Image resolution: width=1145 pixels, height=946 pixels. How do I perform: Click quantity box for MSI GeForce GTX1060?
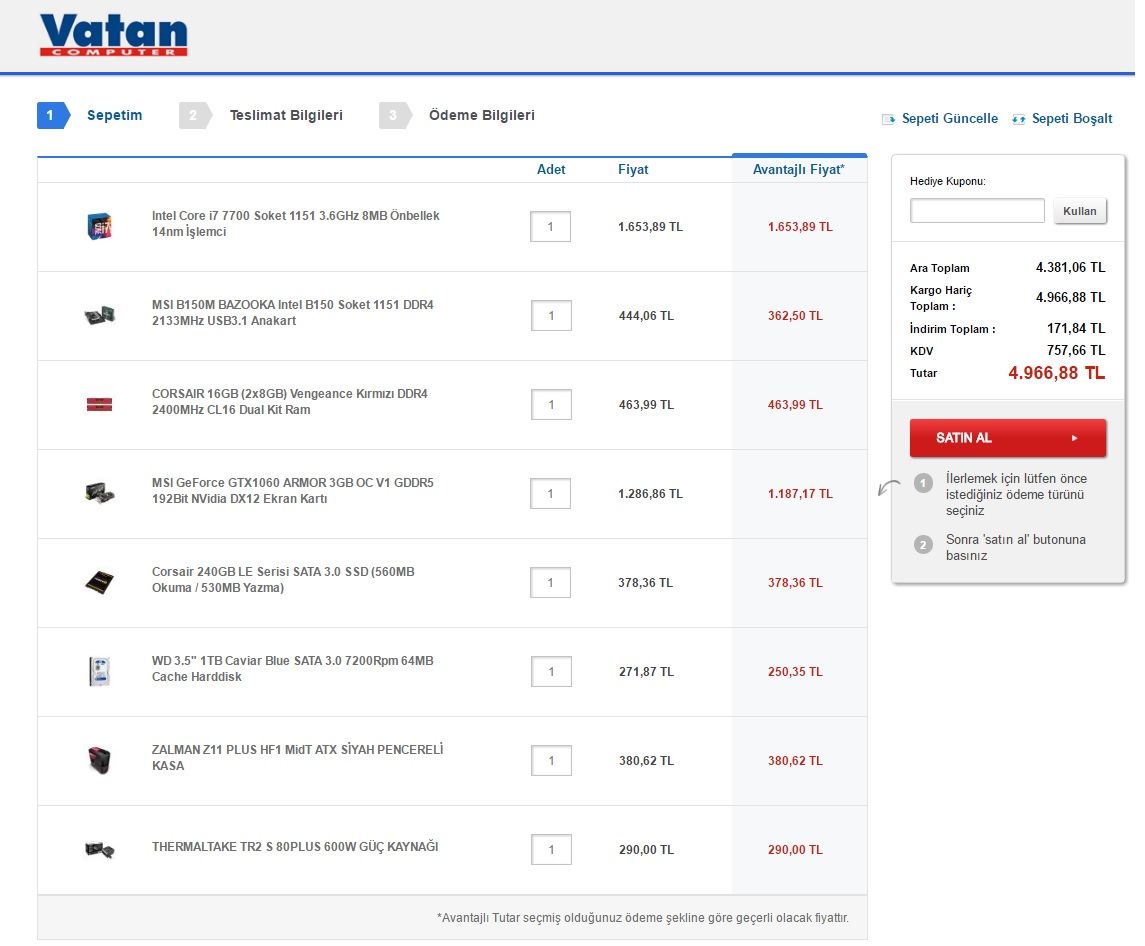click(551, 494)
